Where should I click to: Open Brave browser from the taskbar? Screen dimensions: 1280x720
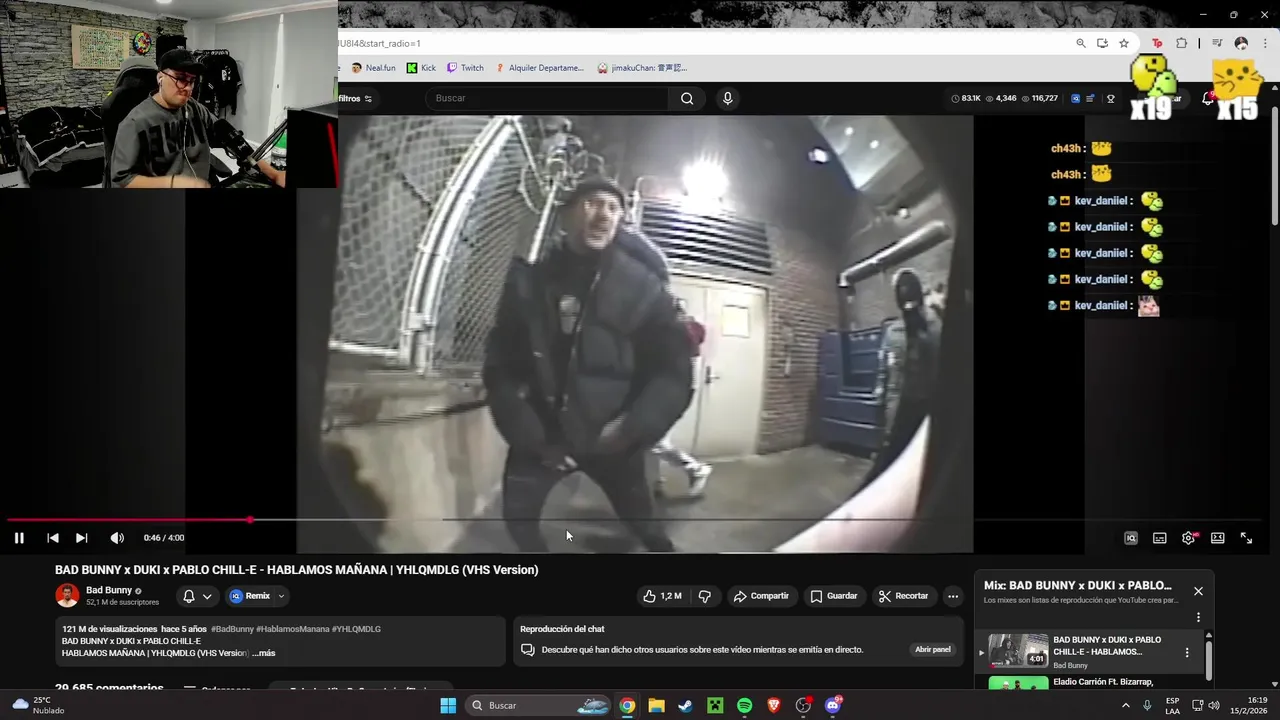pyautogui.click(x=774, y=705)
